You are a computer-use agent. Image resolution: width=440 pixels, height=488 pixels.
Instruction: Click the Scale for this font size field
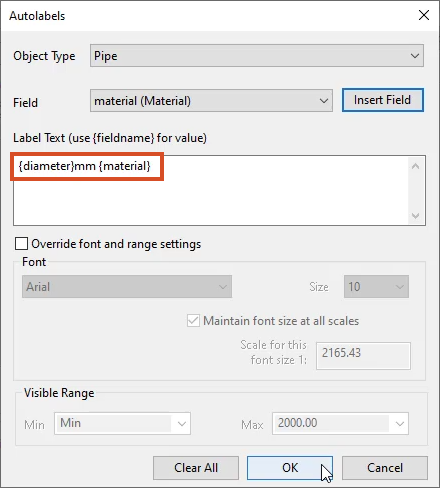click(363, 356)
